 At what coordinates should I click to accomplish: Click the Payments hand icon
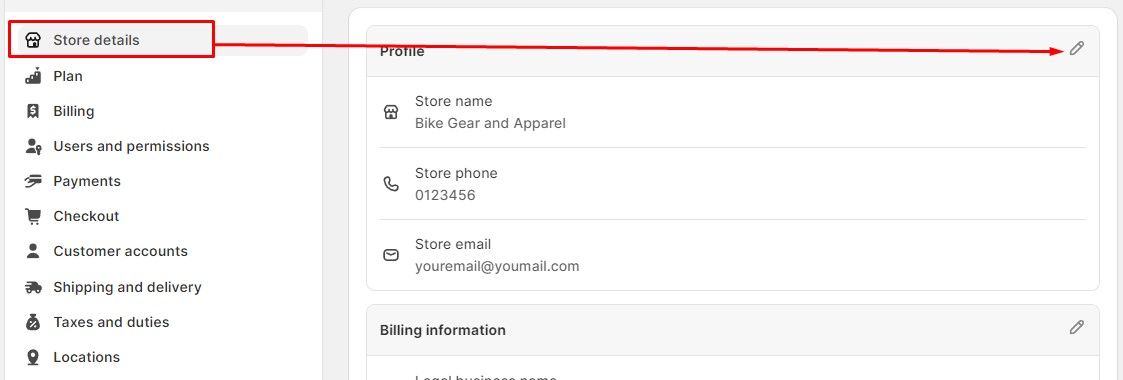point(33,181)
